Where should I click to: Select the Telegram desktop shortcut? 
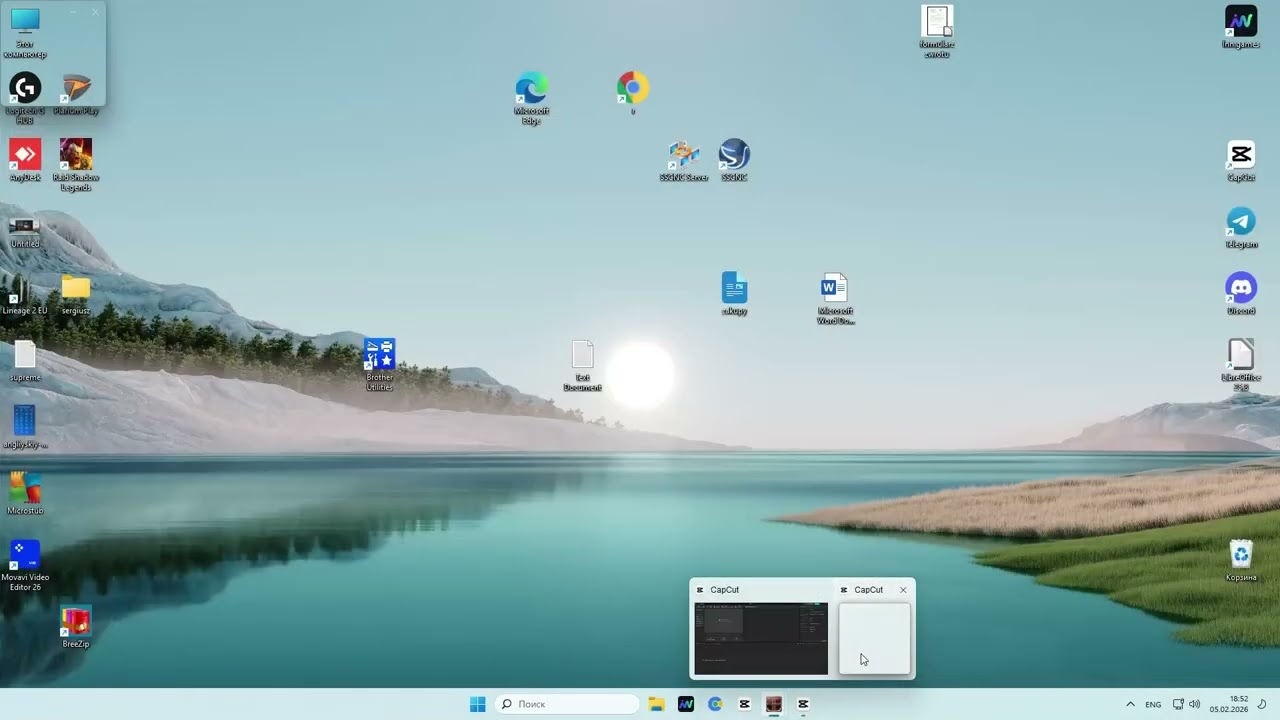[x=1241, y=227]
